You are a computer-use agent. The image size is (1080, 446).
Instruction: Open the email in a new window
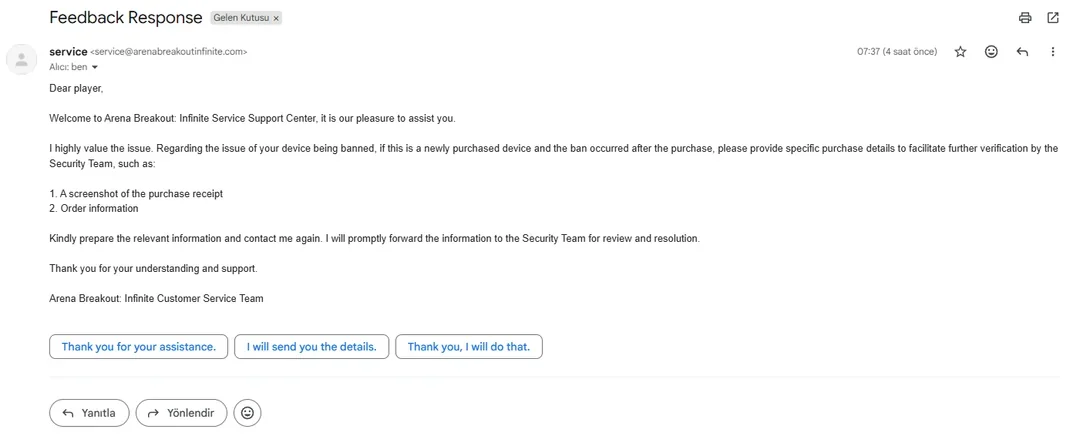click(x=1052, y=18)
